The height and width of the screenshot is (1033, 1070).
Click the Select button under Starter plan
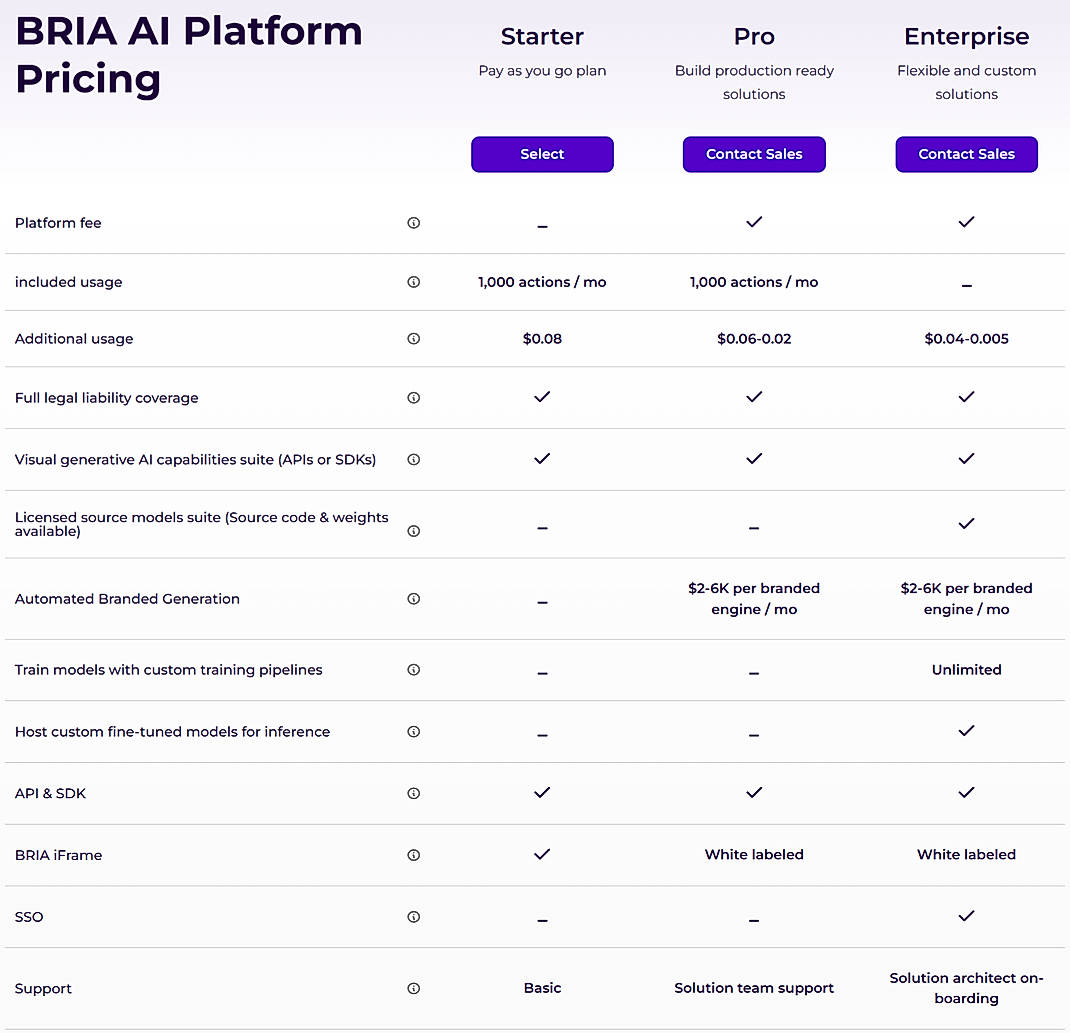click(542, 154)
